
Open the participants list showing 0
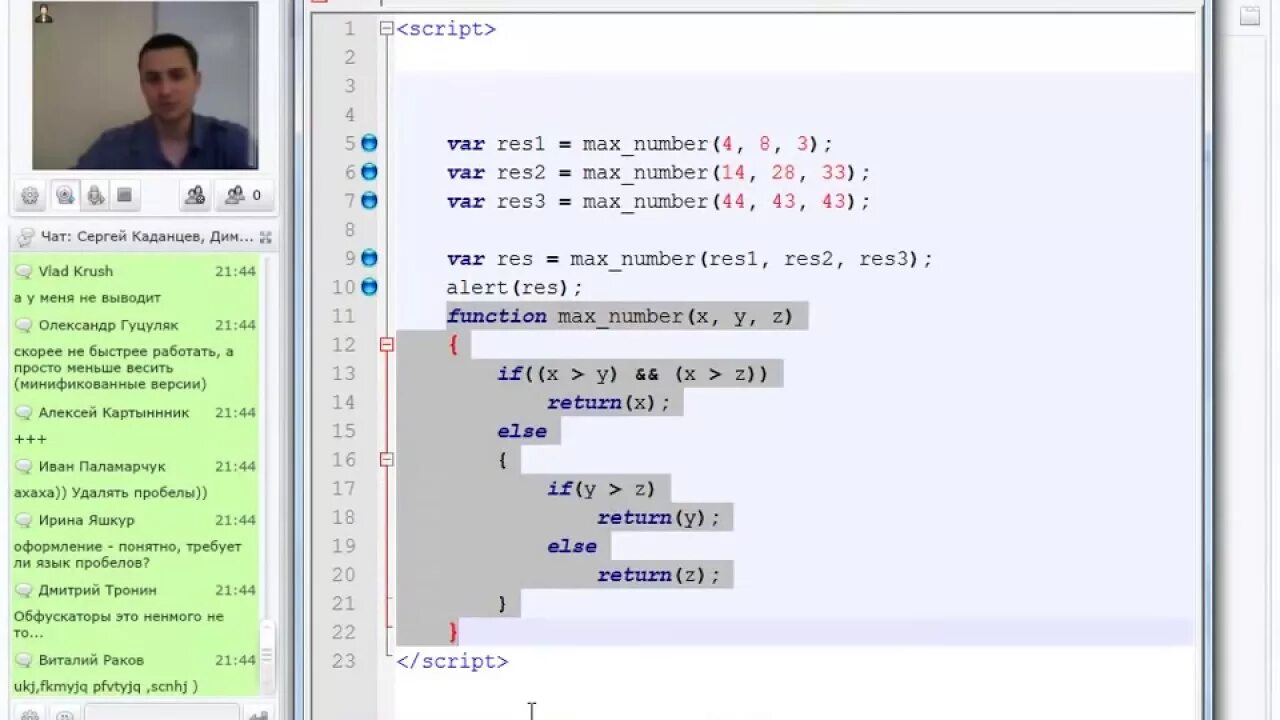[243, 196]
